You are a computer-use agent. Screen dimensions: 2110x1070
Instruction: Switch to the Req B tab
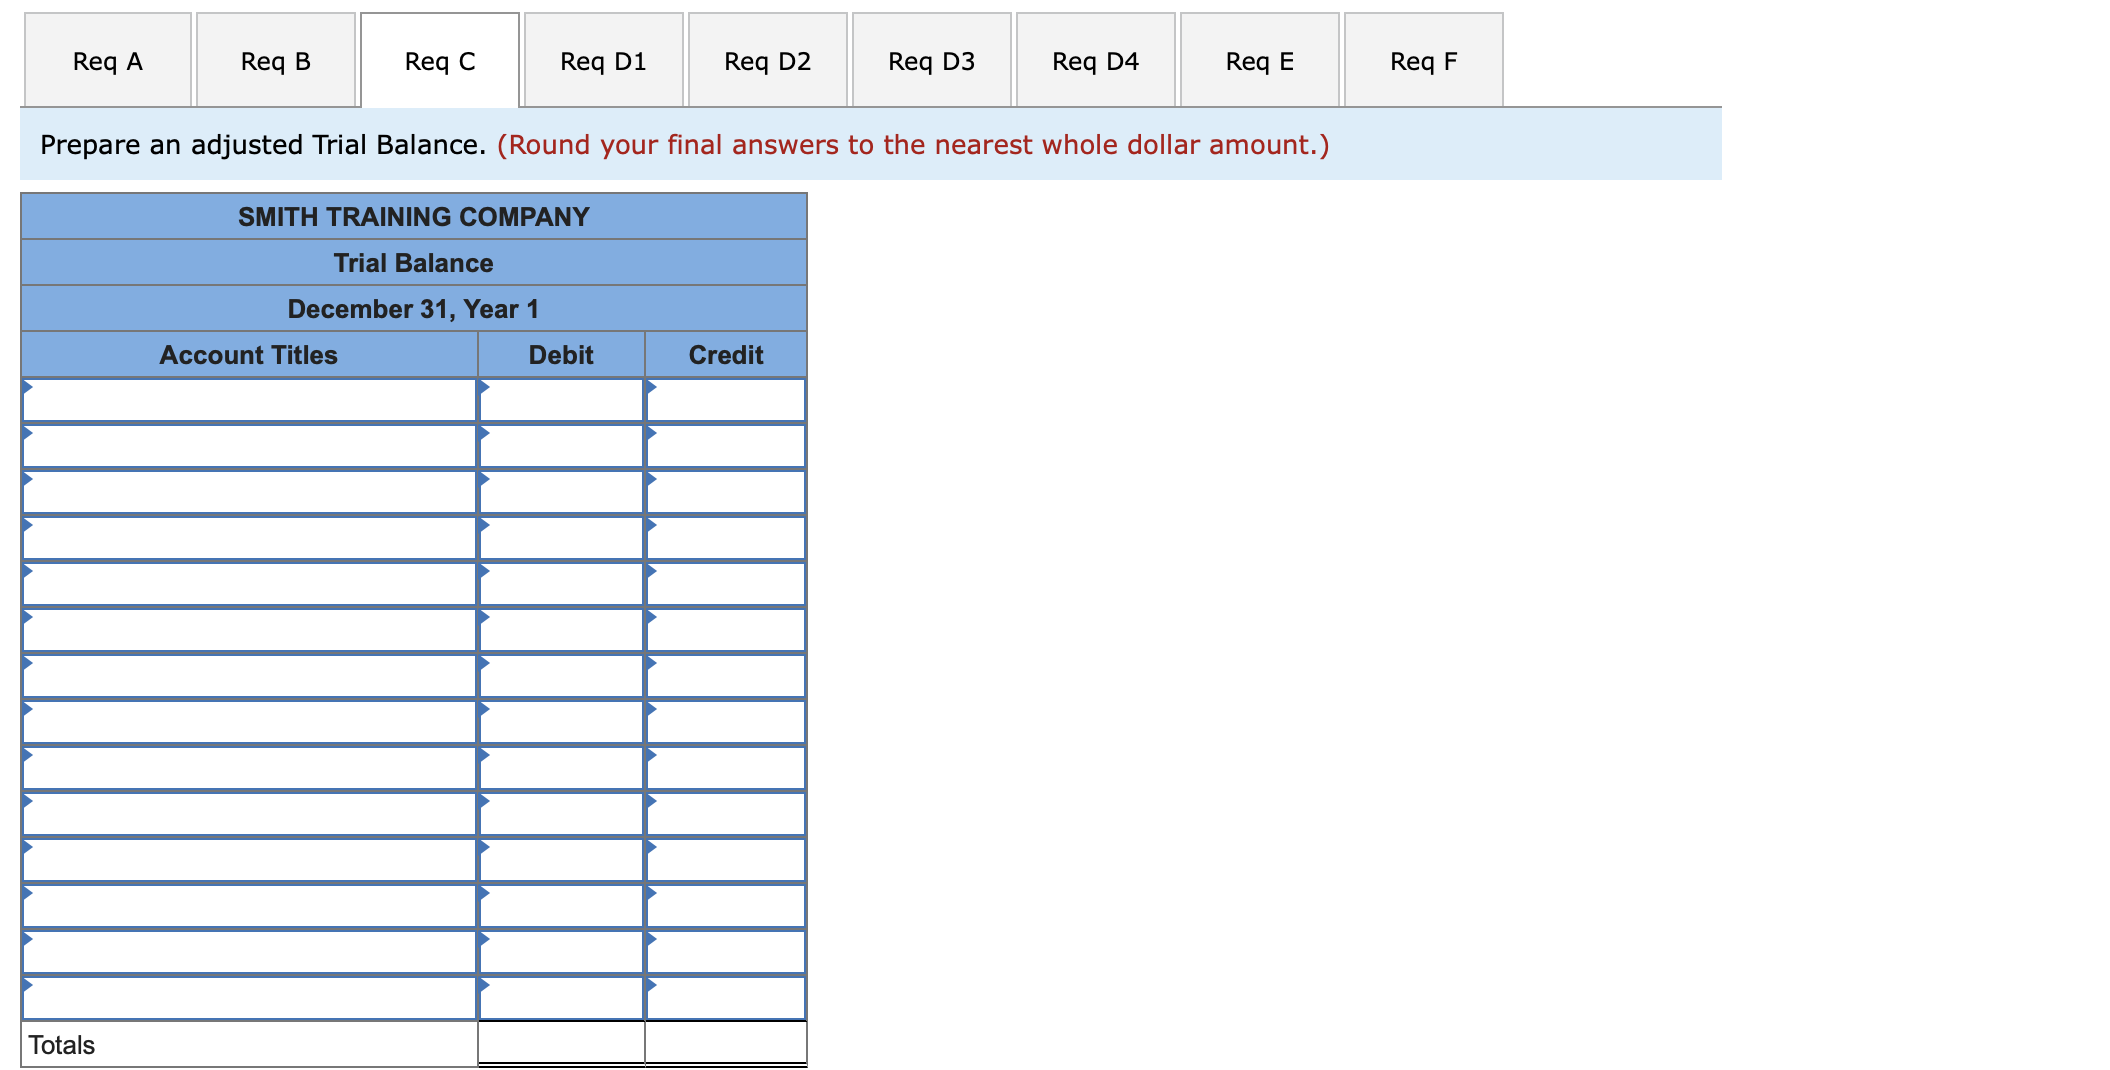click(275, 60)
